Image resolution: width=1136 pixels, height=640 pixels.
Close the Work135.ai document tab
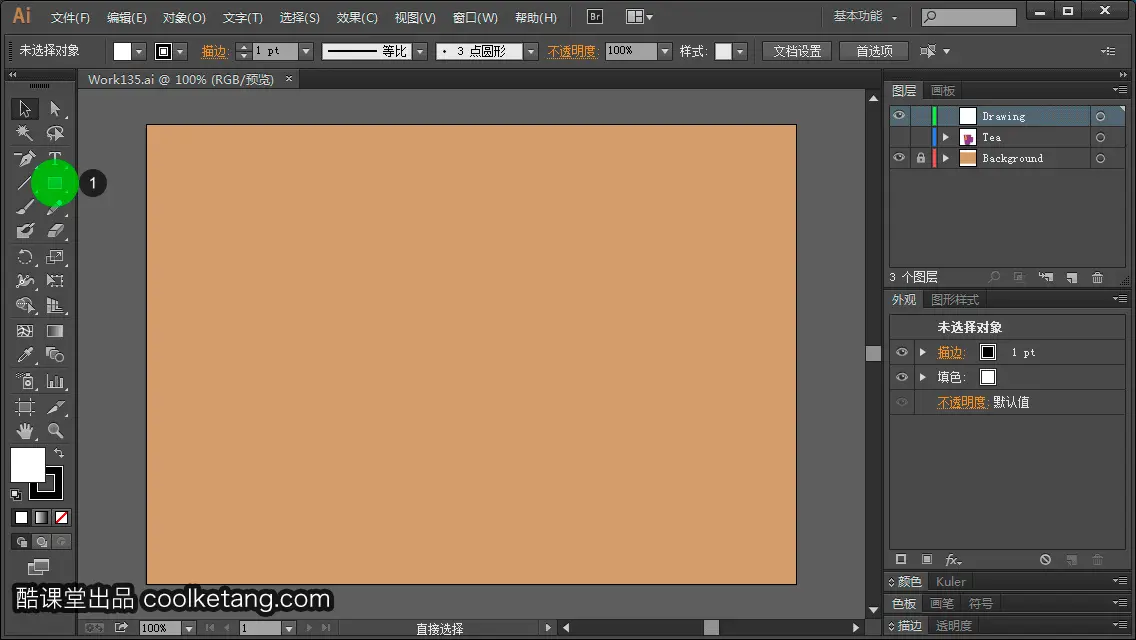[x=289, y=78]
